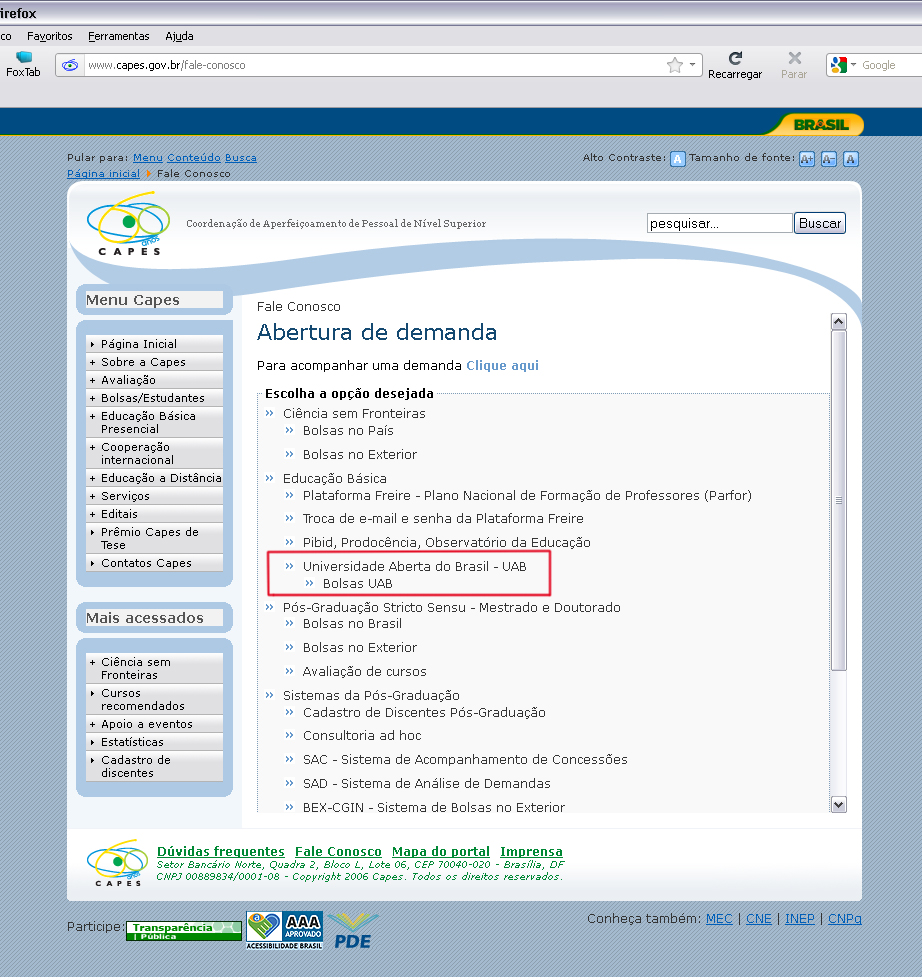Bookmark page with the star icon
The image size is (922, 977).
674,65
